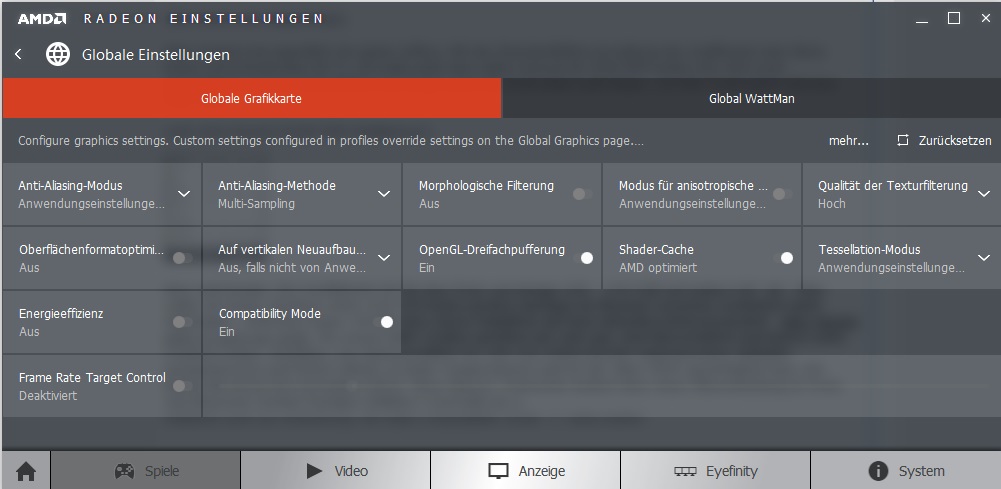Open Auf vertikalen Neuaufbau dropdown
The image size is (1001, 489).
384,258
